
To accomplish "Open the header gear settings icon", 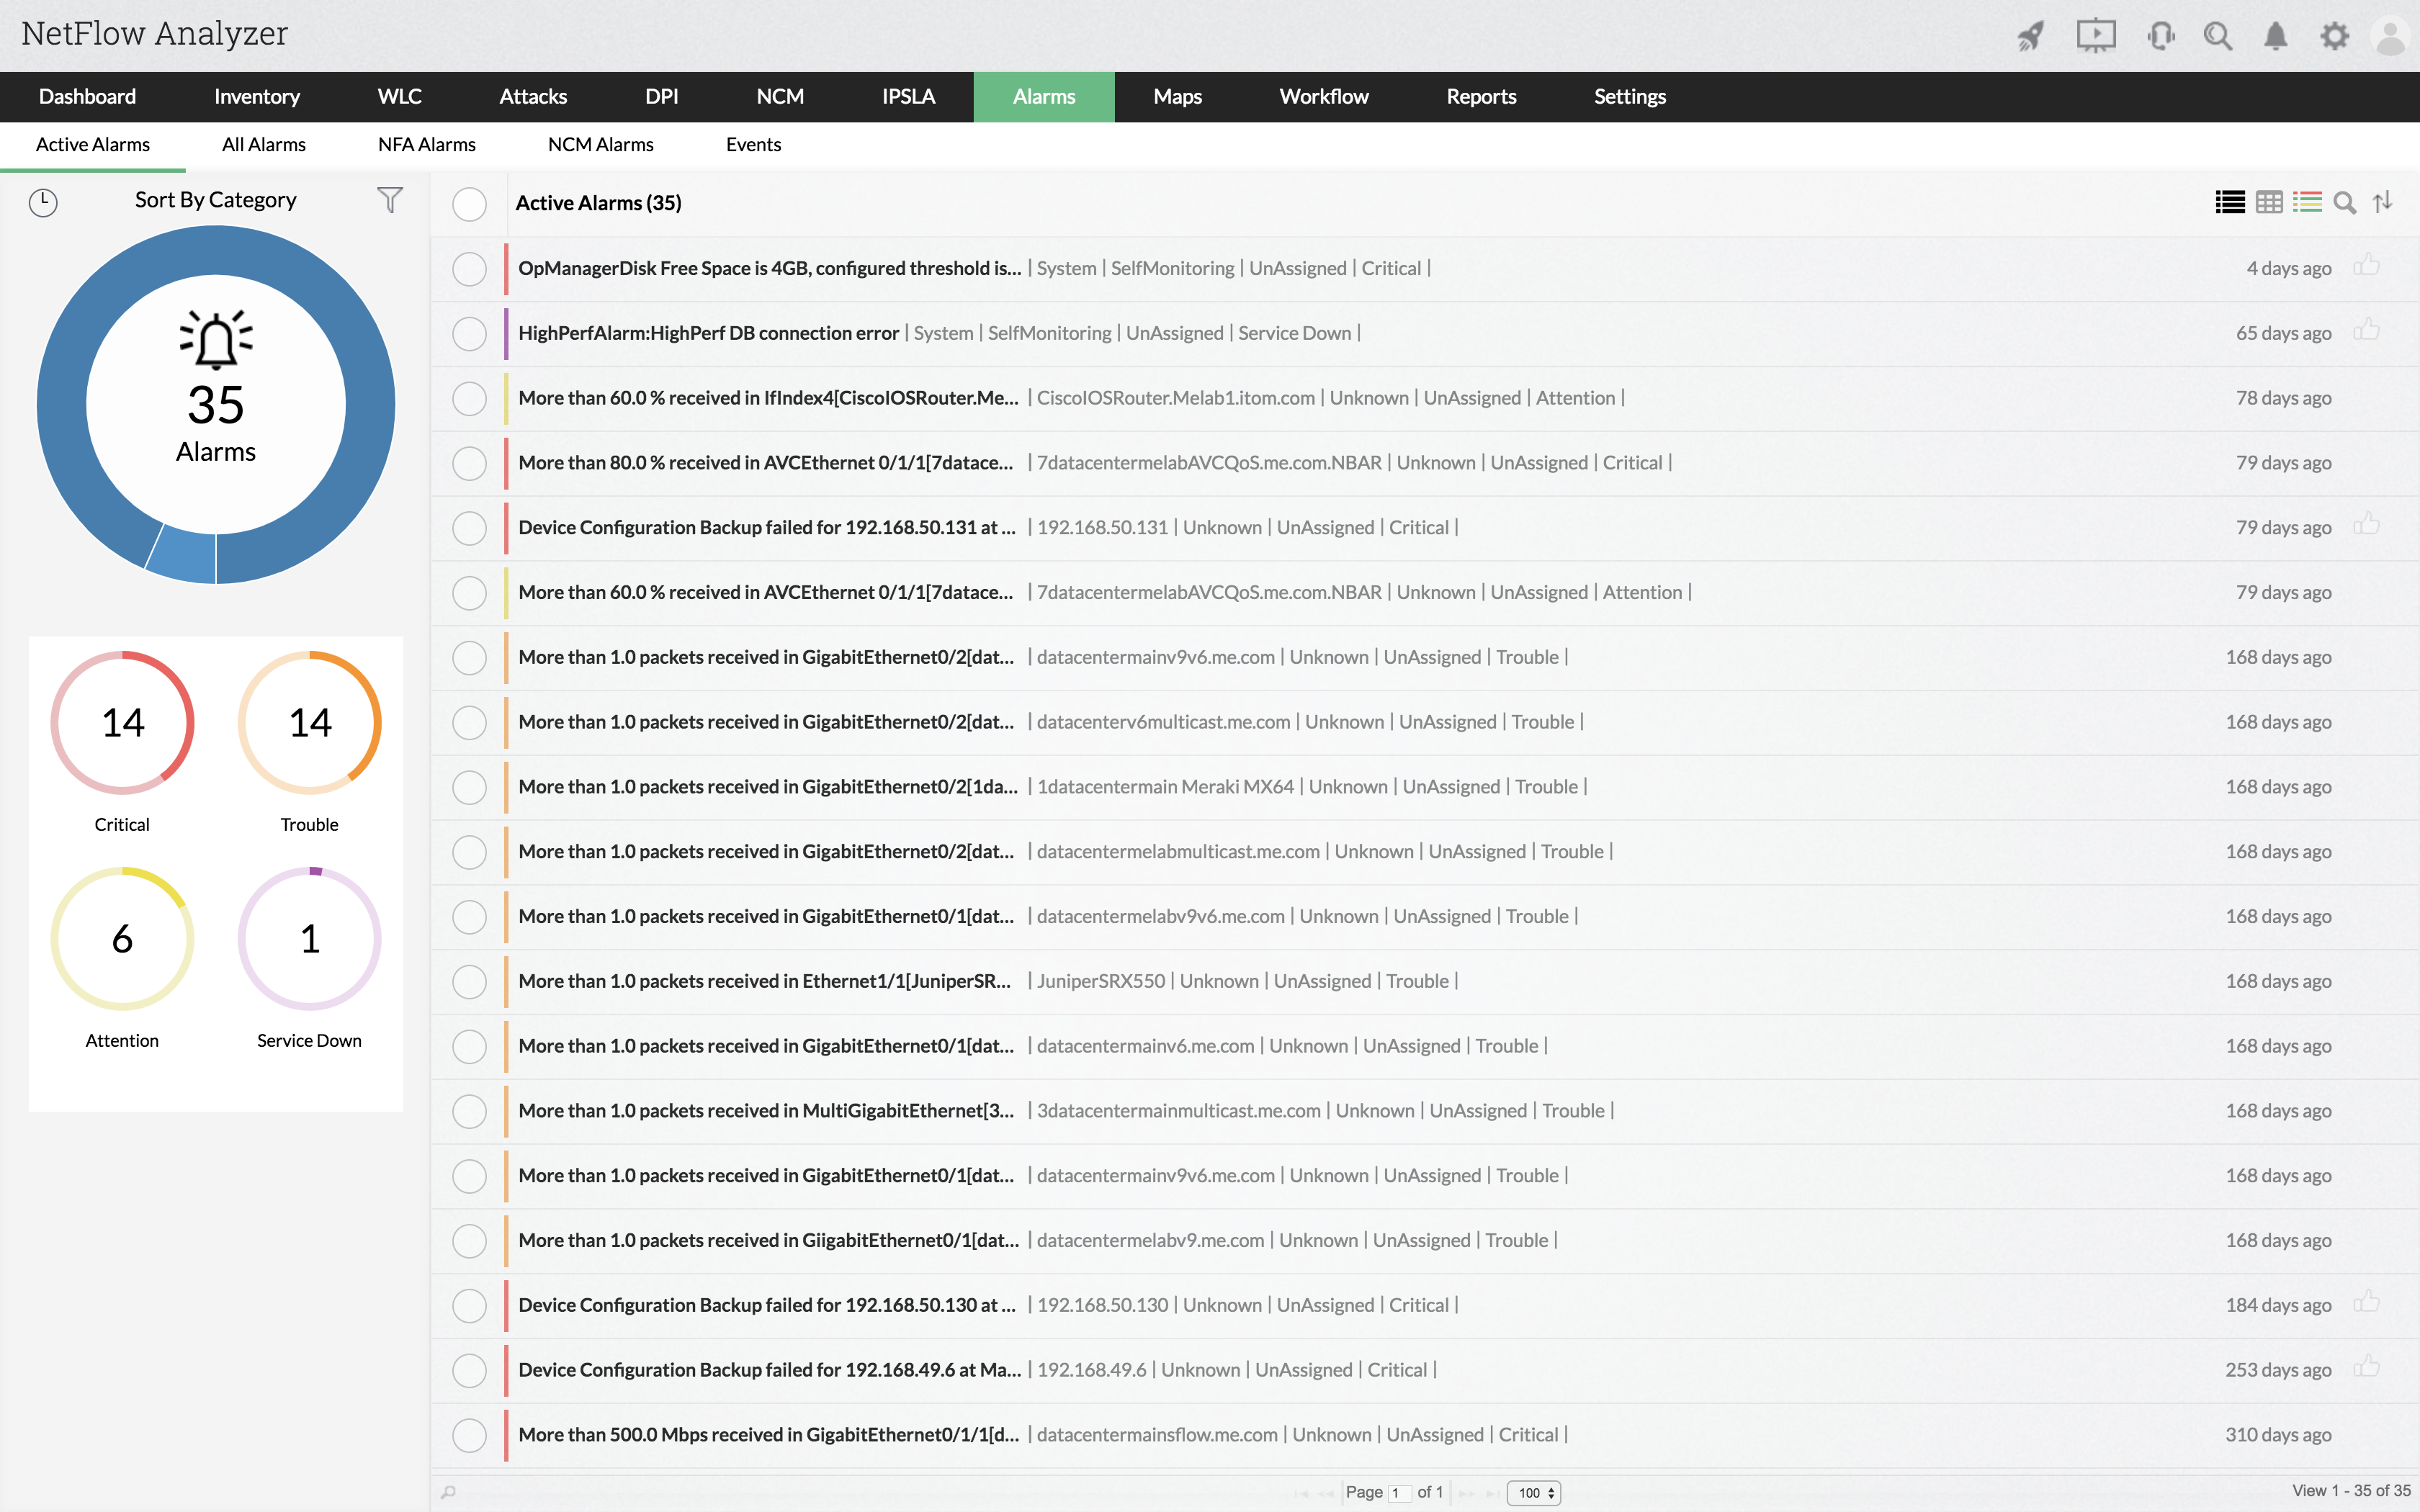I will point(2334,37).
